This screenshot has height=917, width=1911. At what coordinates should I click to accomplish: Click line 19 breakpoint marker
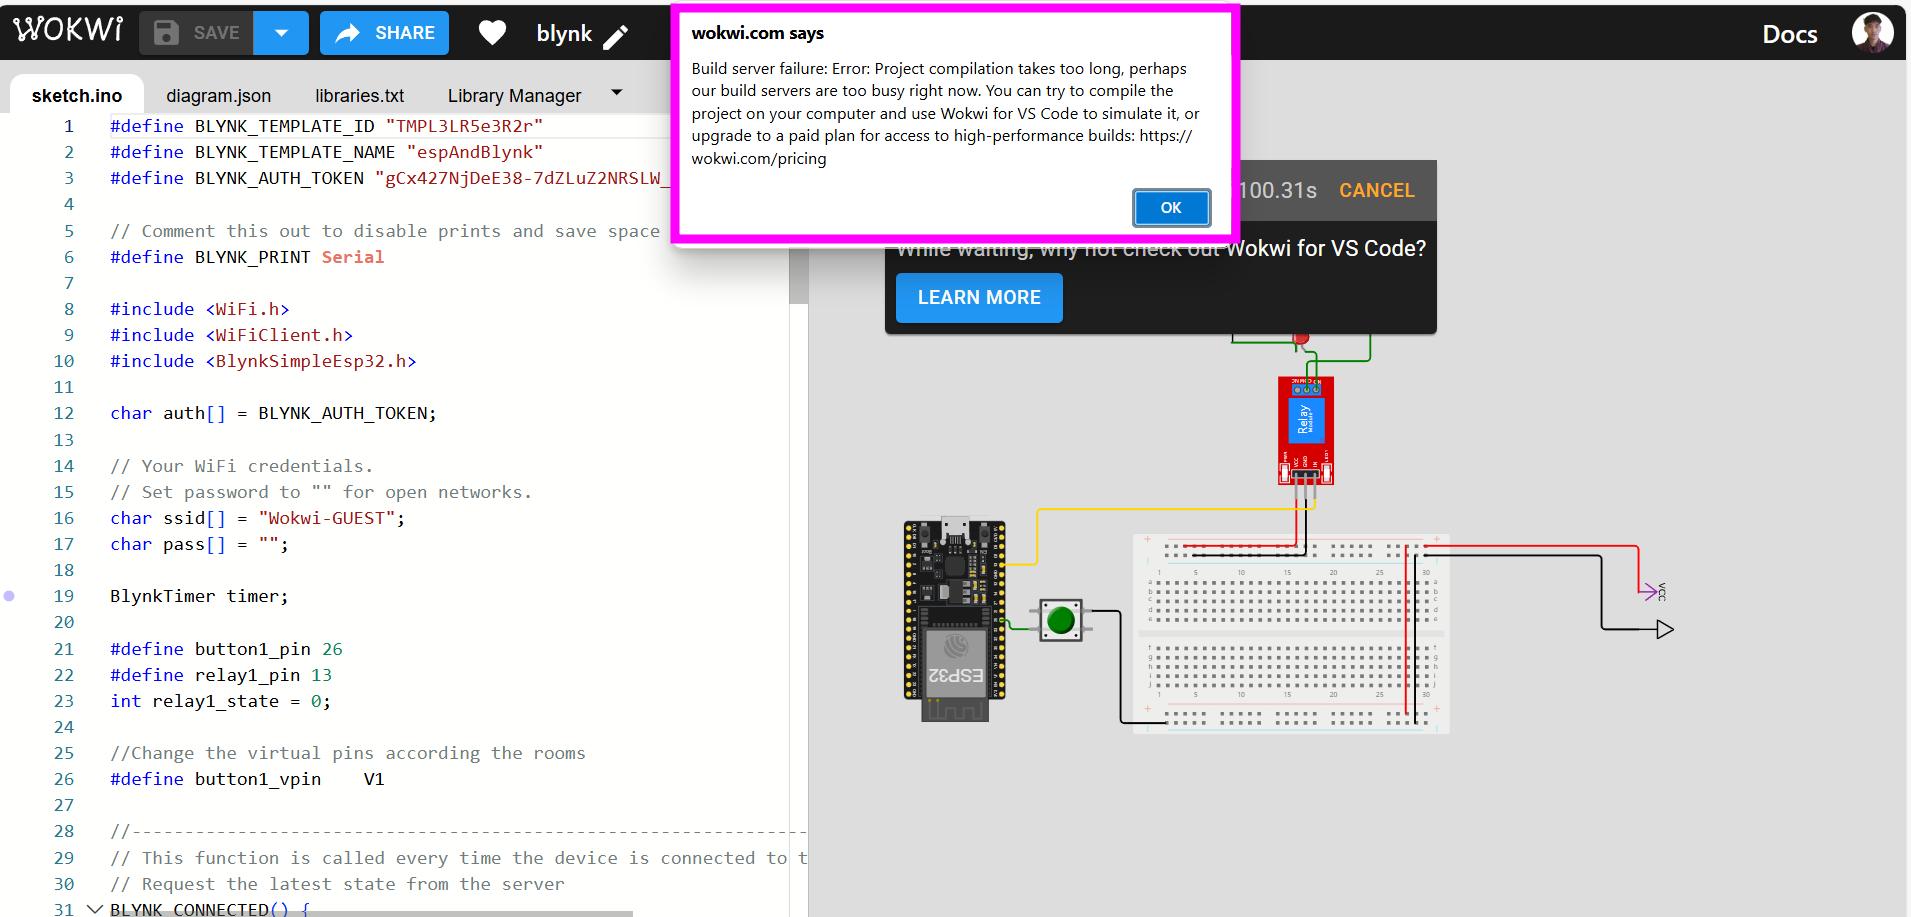click(9, 596)
